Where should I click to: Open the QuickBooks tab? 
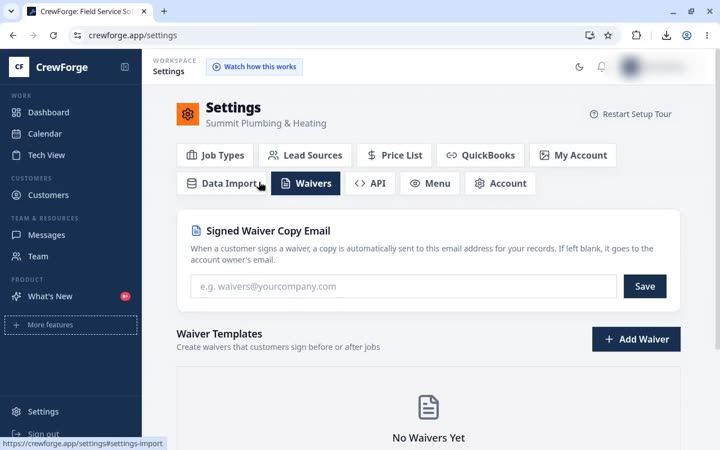tap(480, 155)
